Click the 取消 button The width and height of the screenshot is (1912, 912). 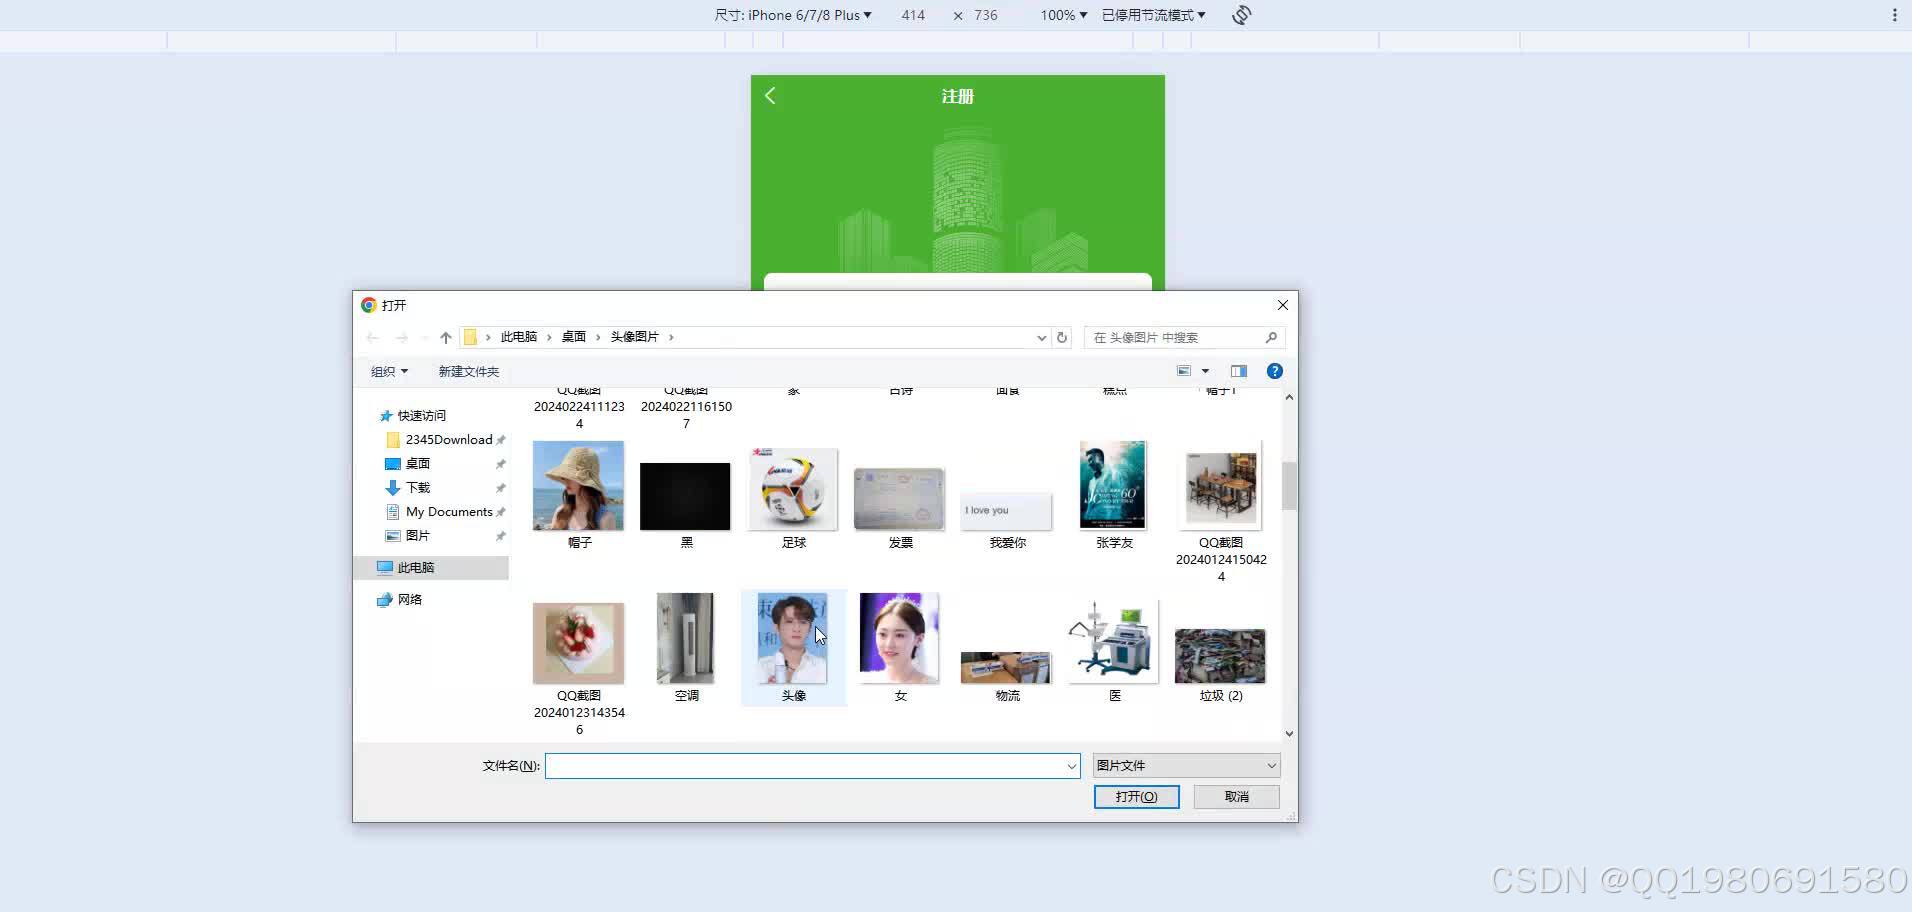click(1236, 796)
